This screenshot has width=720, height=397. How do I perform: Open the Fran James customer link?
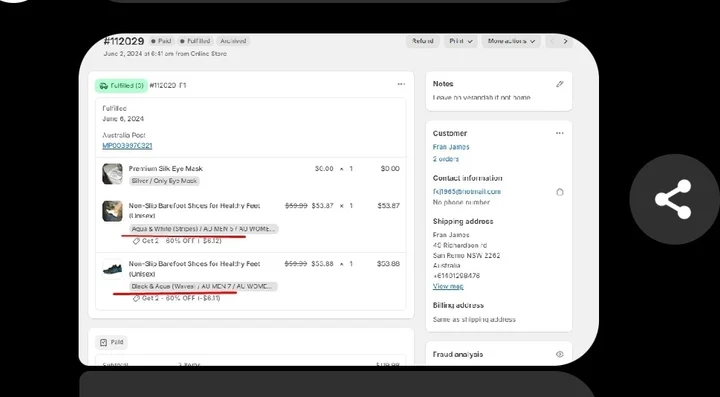tap(451, 147)
